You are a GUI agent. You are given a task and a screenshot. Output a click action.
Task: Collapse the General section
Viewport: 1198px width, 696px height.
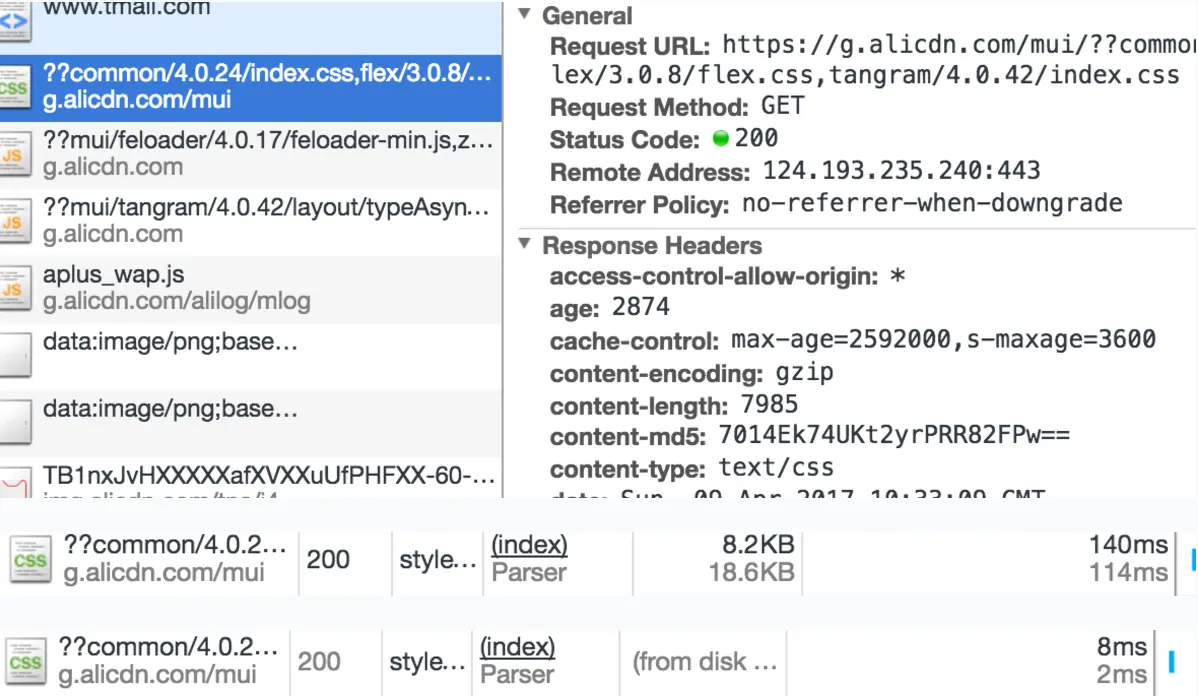[x=524, y=16]
